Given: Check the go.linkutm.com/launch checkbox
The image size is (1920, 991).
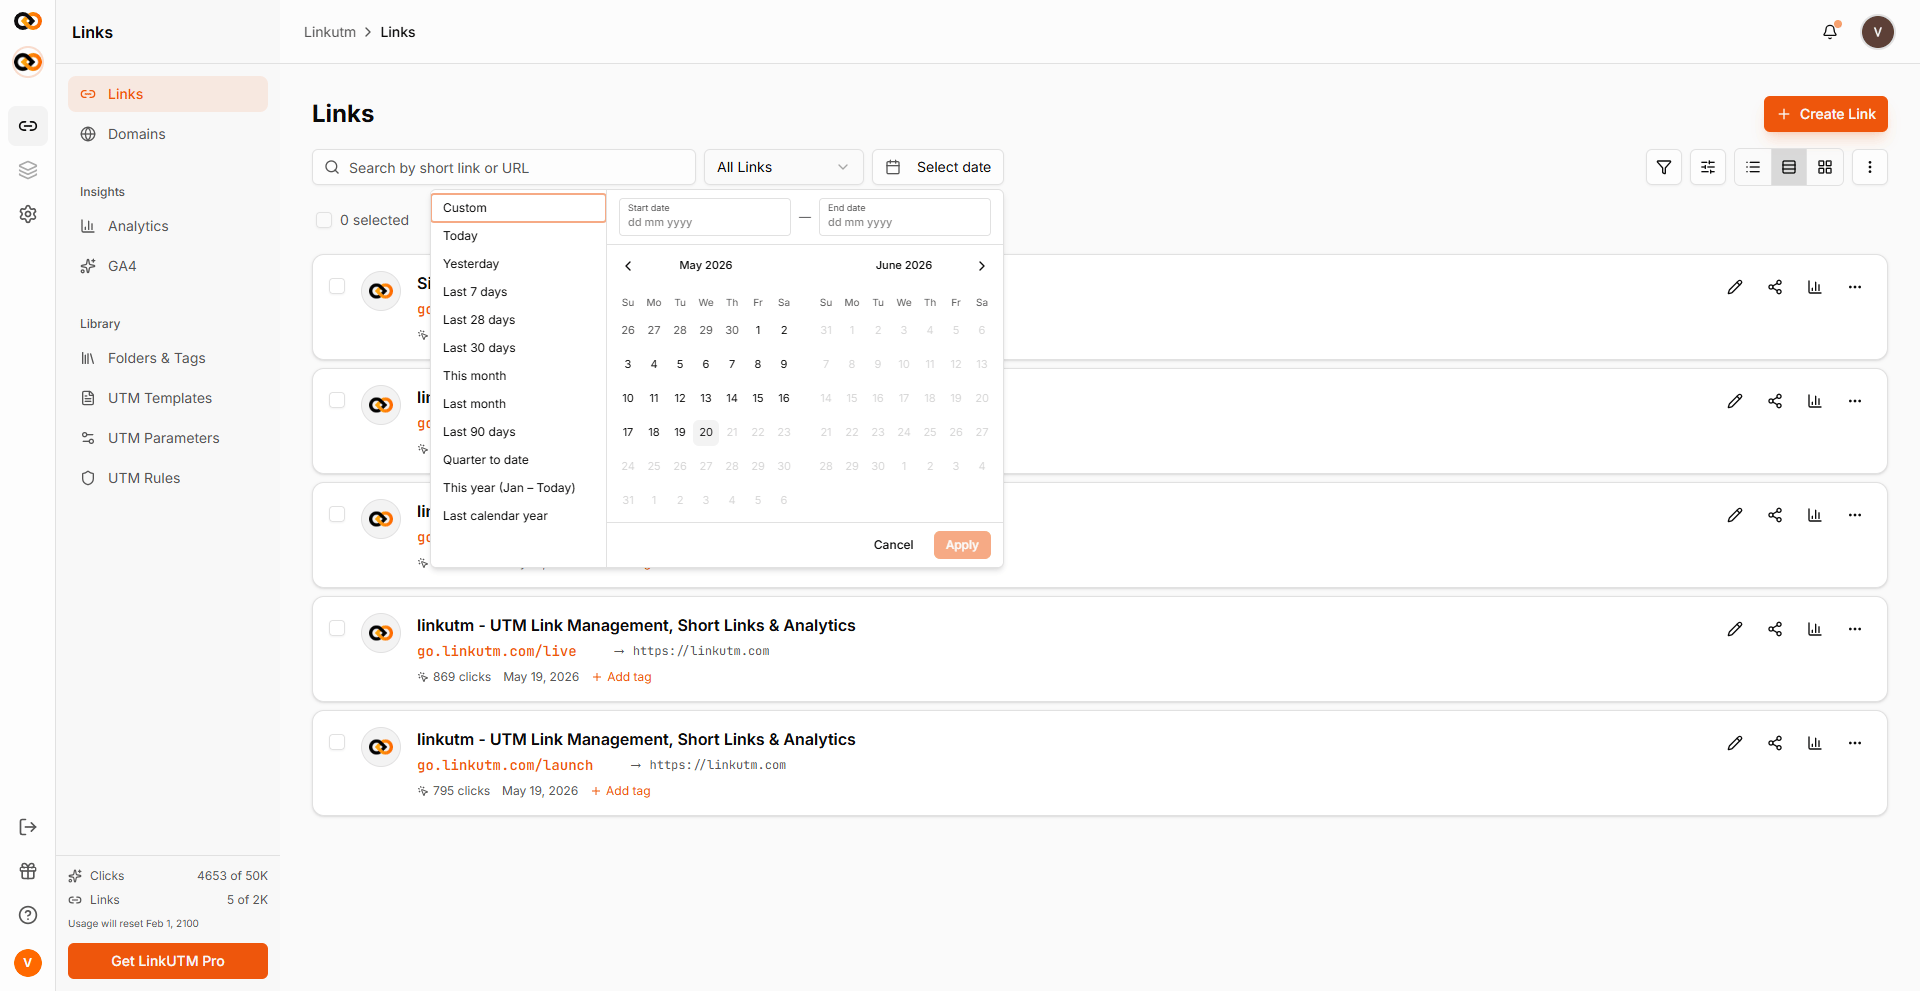Looking at the screenshot, I should 337,742.
